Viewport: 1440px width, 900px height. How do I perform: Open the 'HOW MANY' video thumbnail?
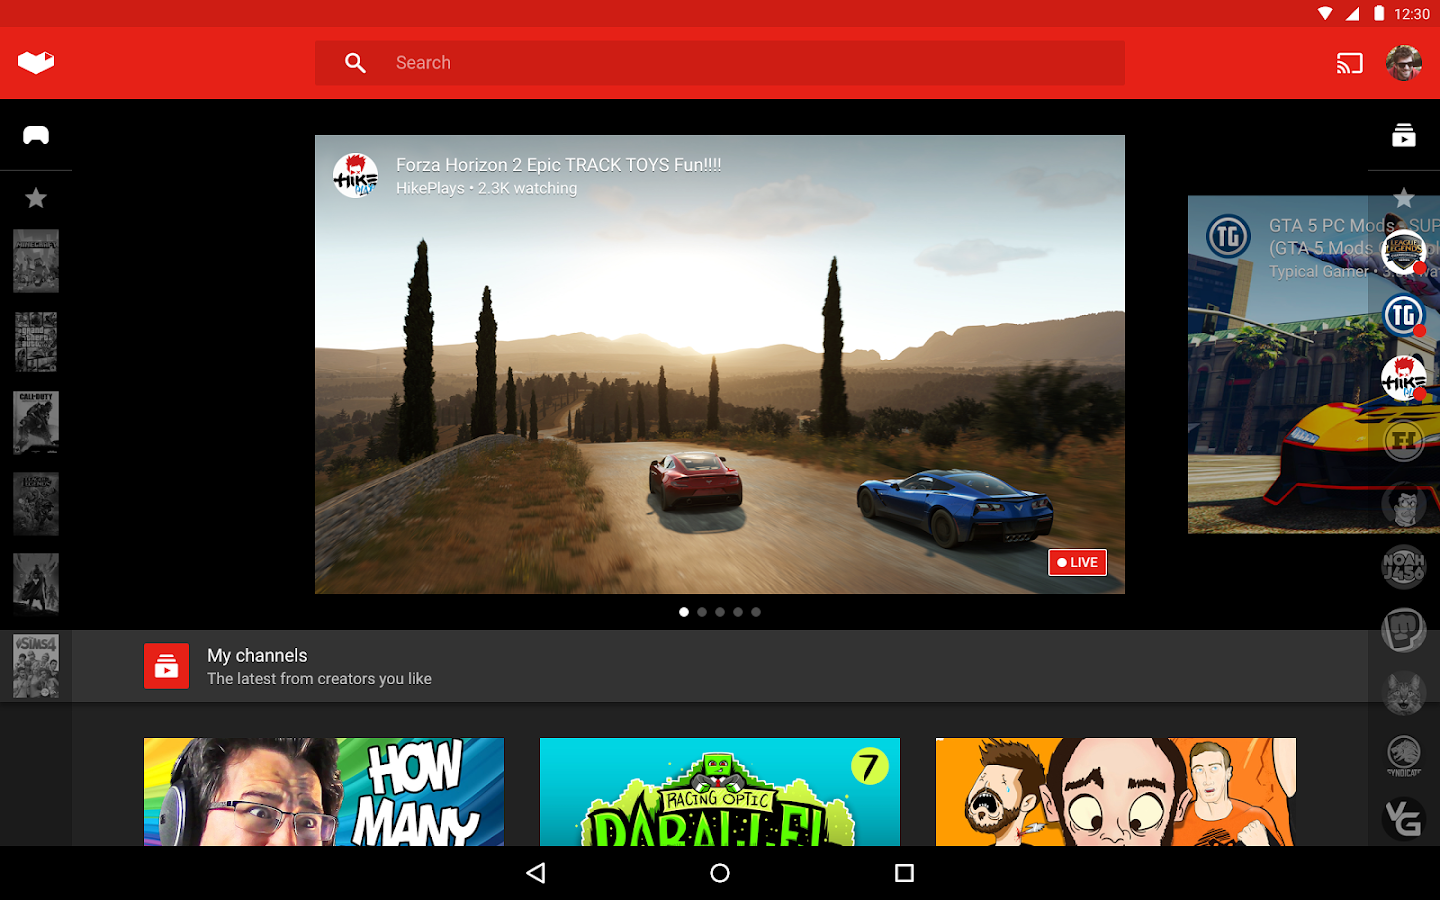(324, 792)
